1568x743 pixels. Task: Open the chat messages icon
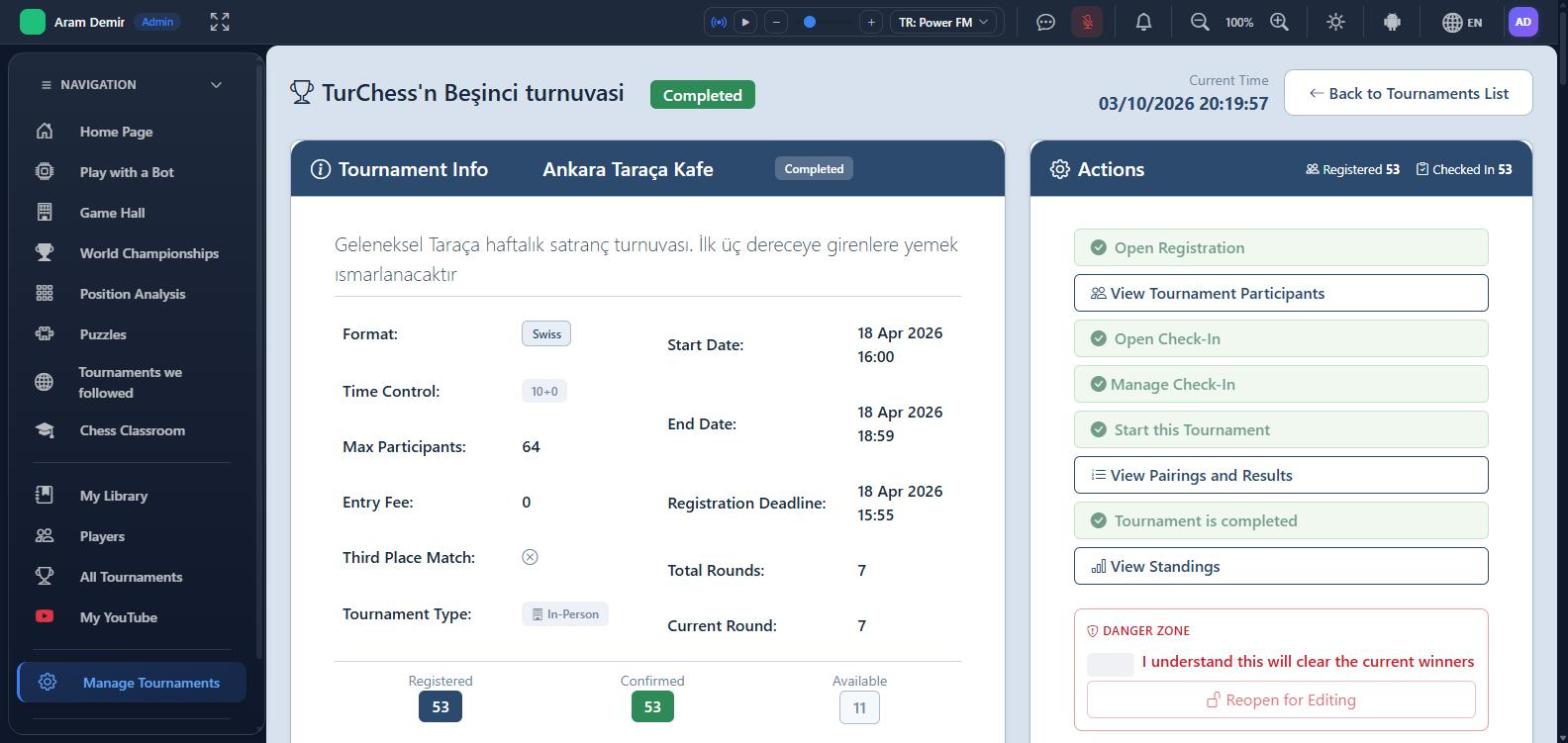point(1046,22)
